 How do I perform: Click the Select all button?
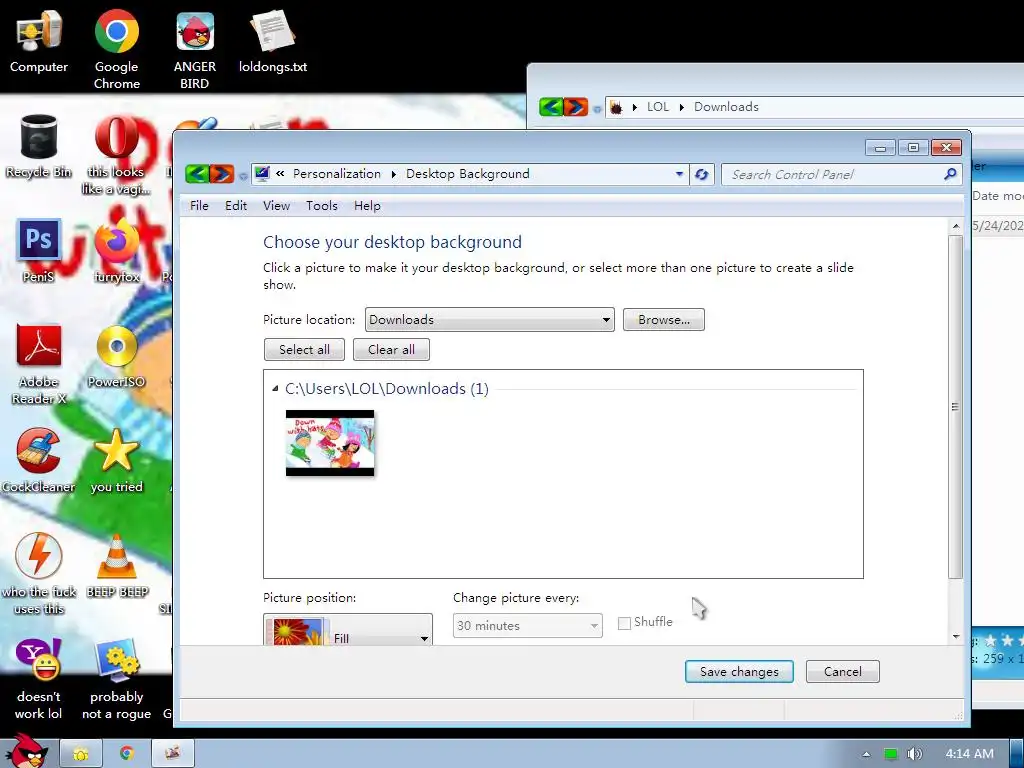[x=304, y=349]
